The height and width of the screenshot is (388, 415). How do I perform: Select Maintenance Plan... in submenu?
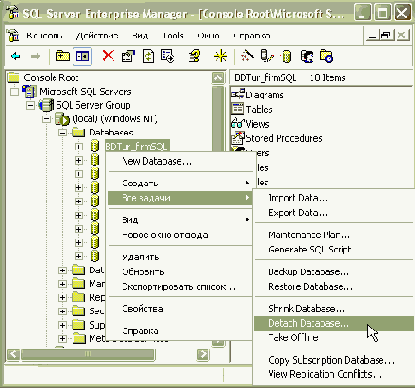click(334, 235)
